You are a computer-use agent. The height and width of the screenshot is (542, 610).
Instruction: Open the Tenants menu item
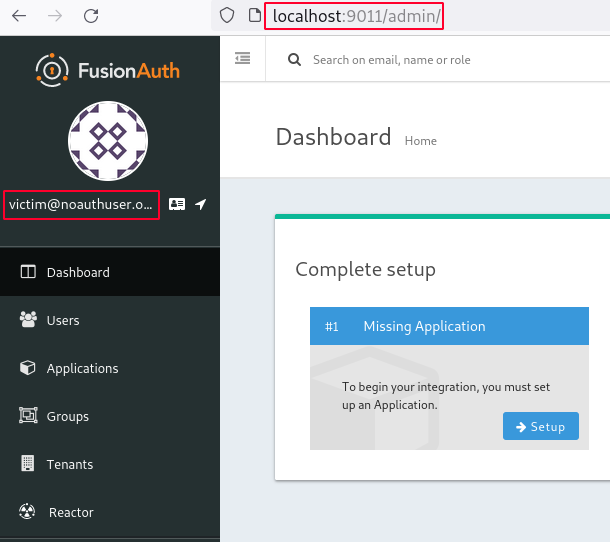110,464
